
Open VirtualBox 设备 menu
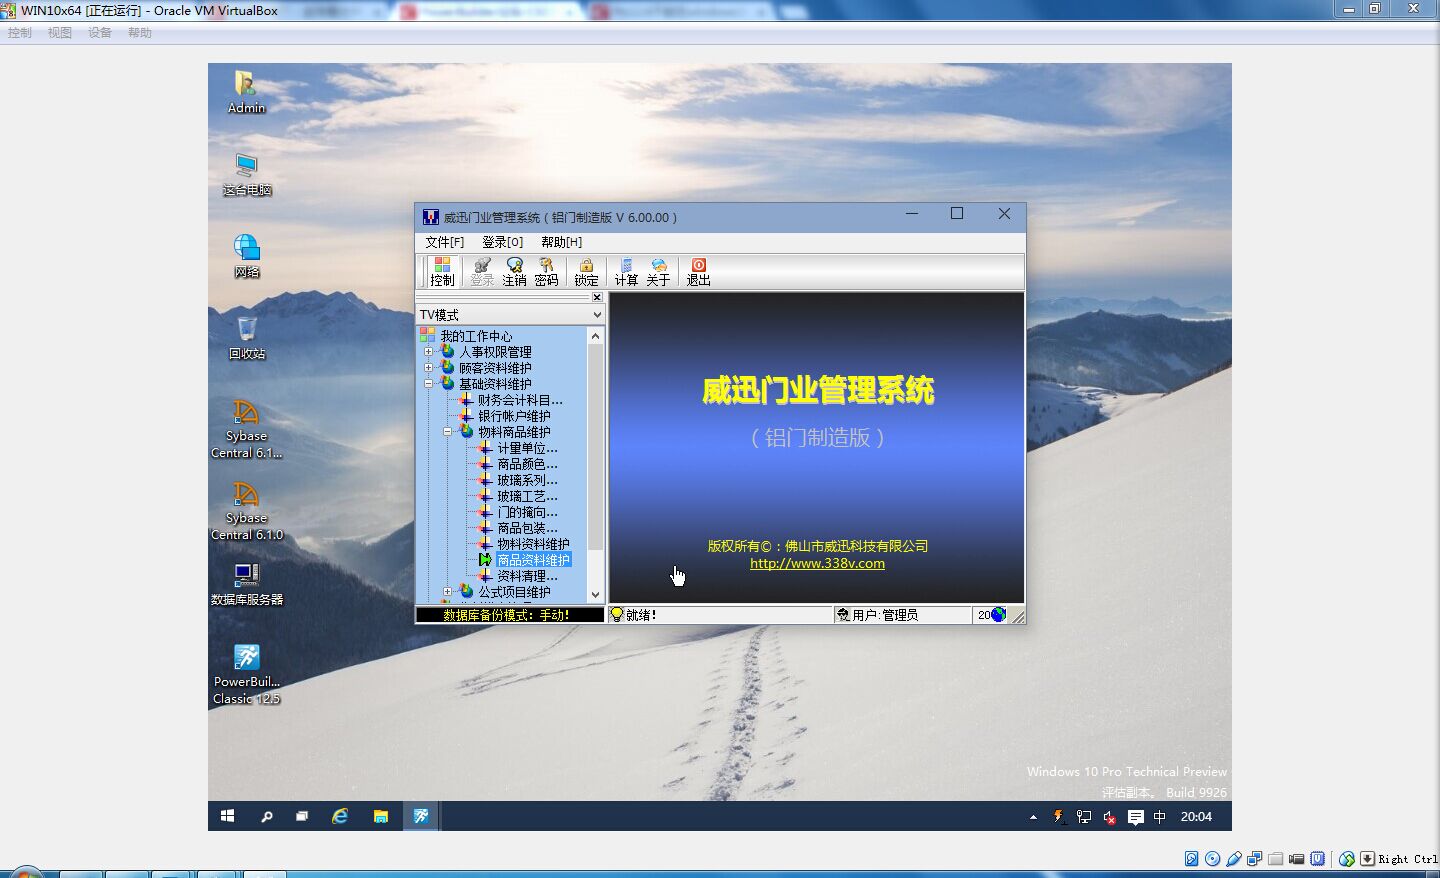click(x=100, y=33)
